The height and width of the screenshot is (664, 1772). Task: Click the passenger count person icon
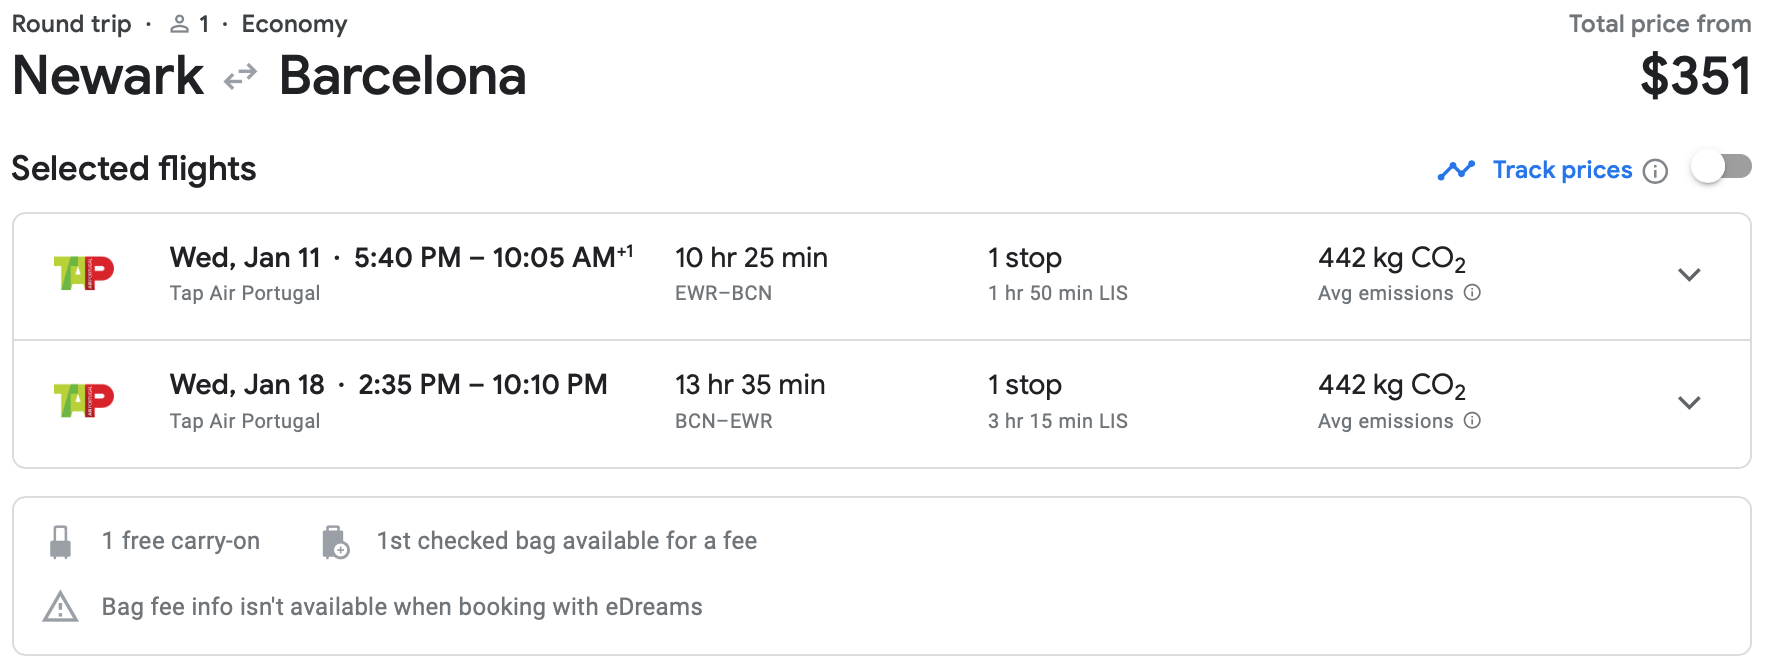click(179, 24)
